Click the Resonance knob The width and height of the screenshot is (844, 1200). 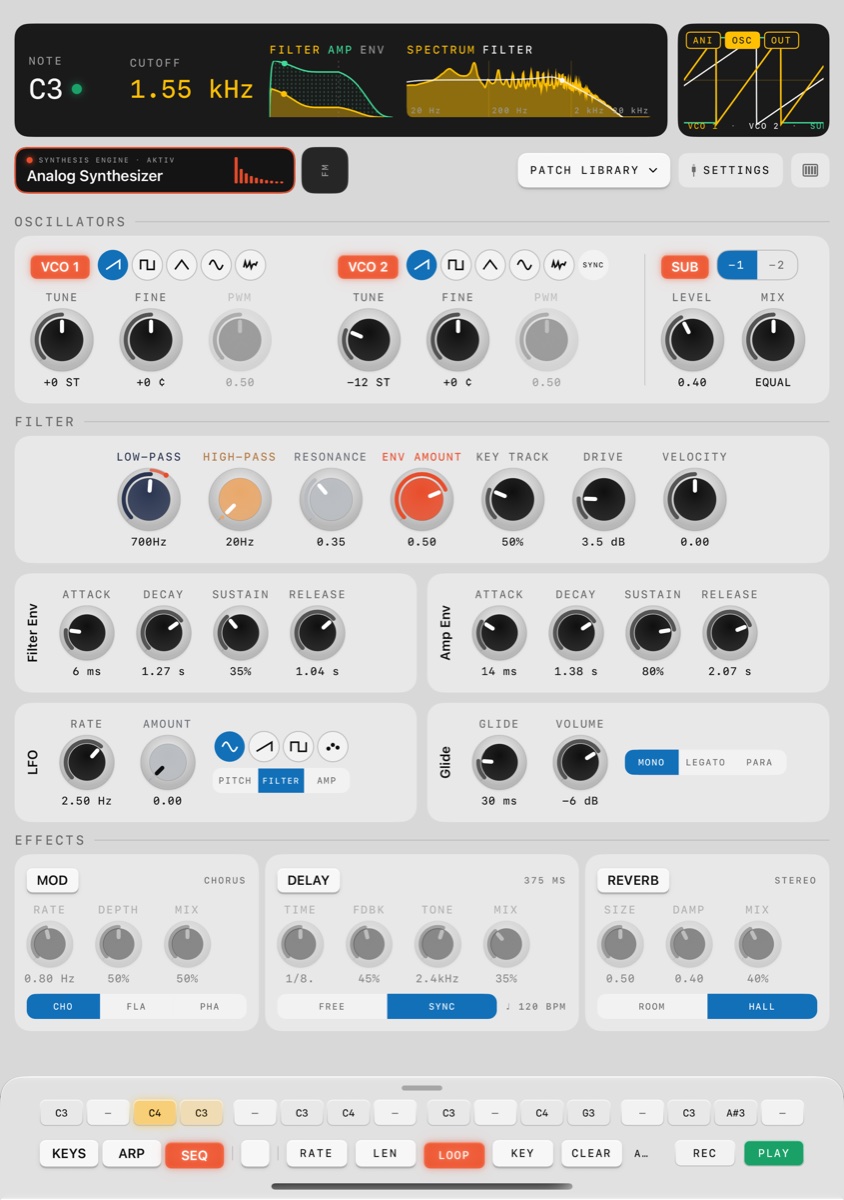[x=331, y=499]
